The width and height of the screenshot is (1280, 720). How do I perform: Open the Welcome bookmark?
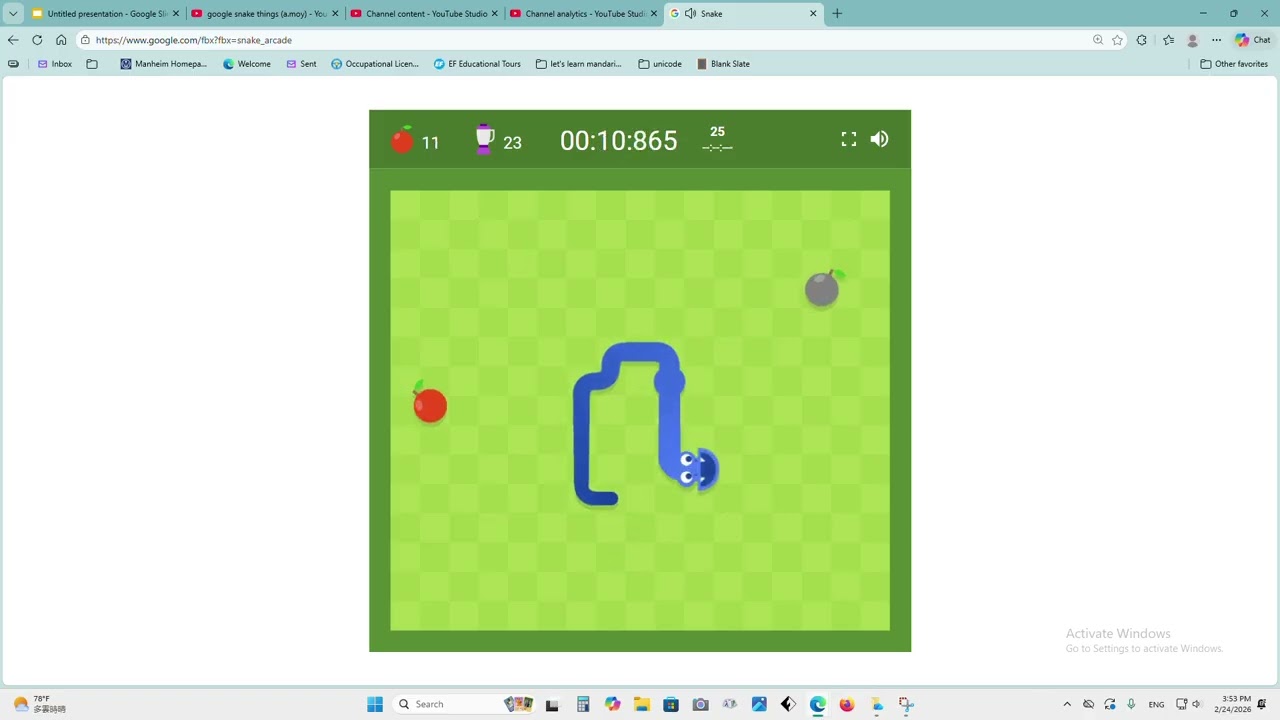[247, 64]
